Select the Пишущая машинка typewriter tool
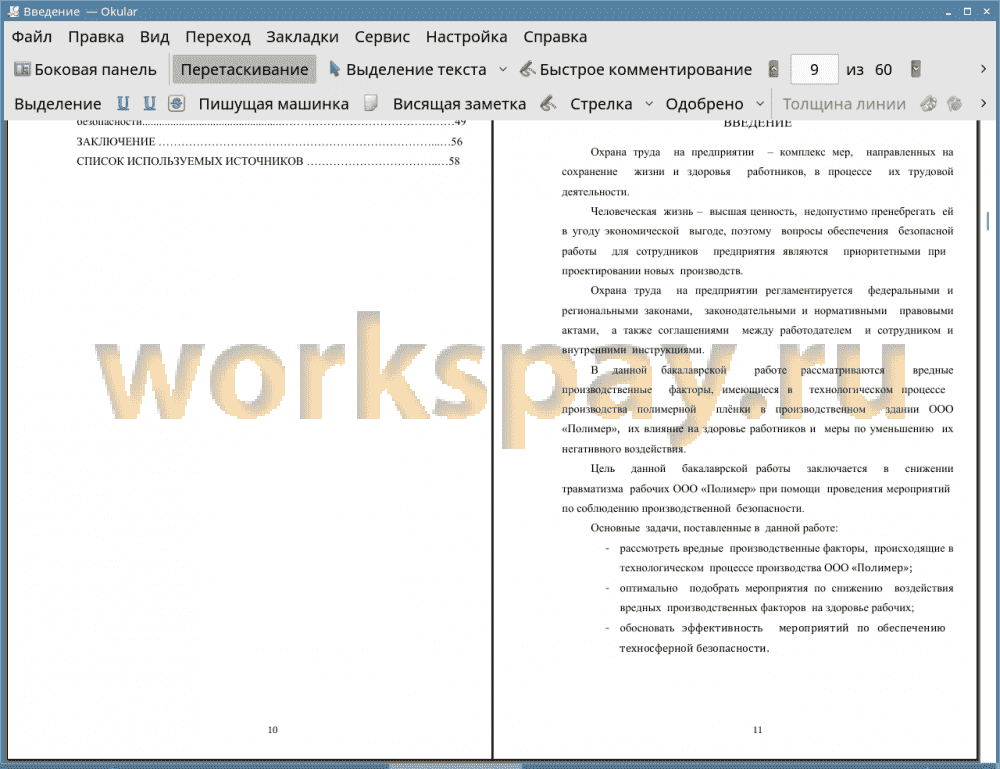 click(274, 104)
